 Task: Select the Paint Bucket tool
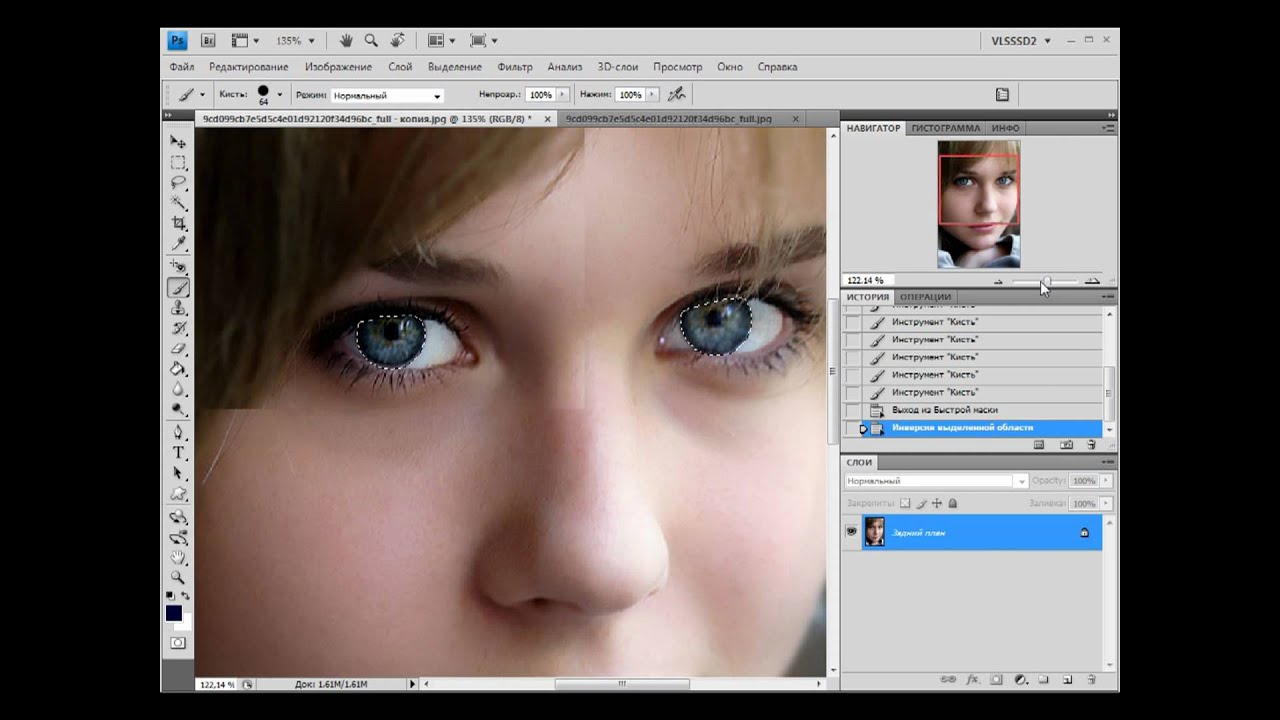pyautogui.click(x=178, y=369)
